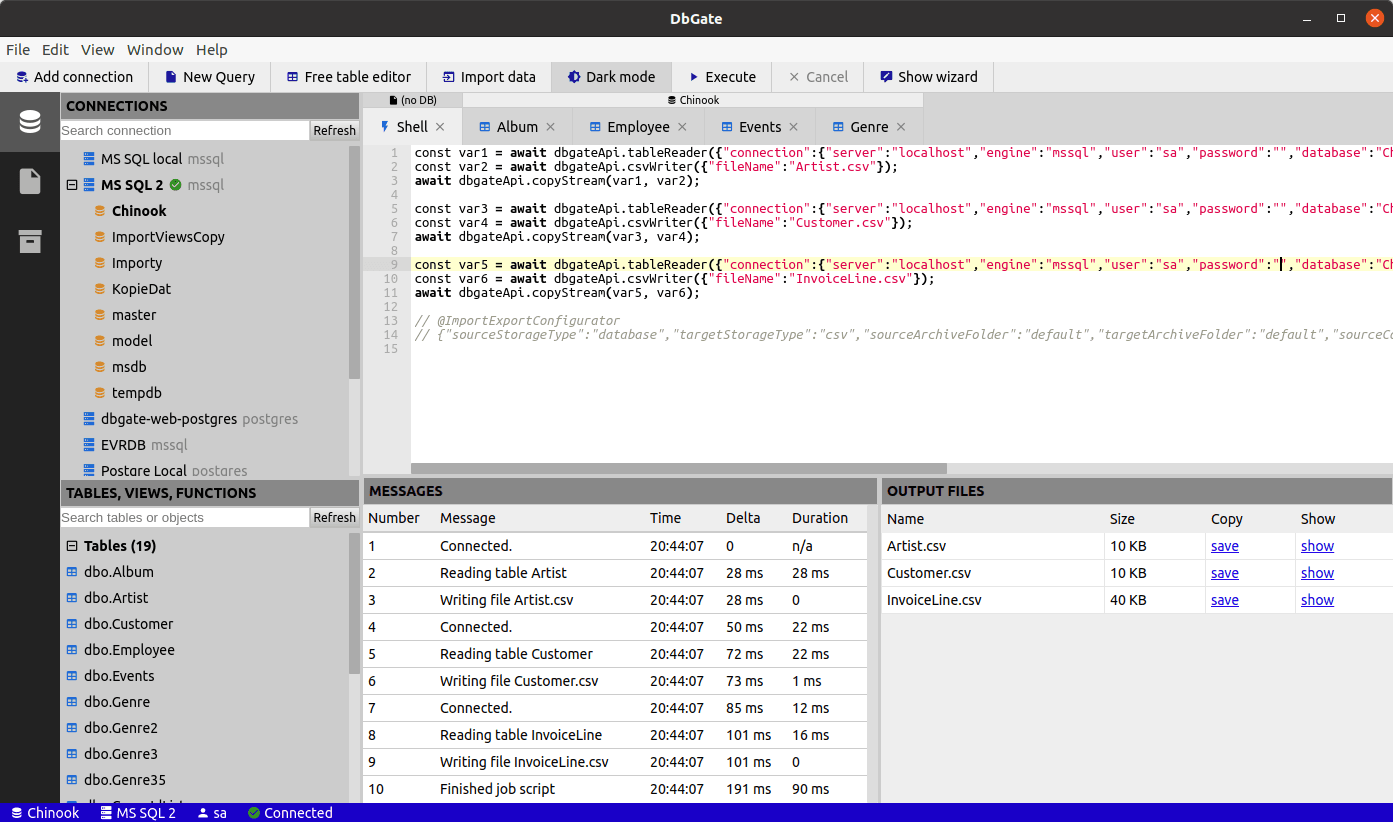Click the show link for InvoiceLine.csv
The width and height of the screenshot is (1393, 822).
[x=1317, y=599]
